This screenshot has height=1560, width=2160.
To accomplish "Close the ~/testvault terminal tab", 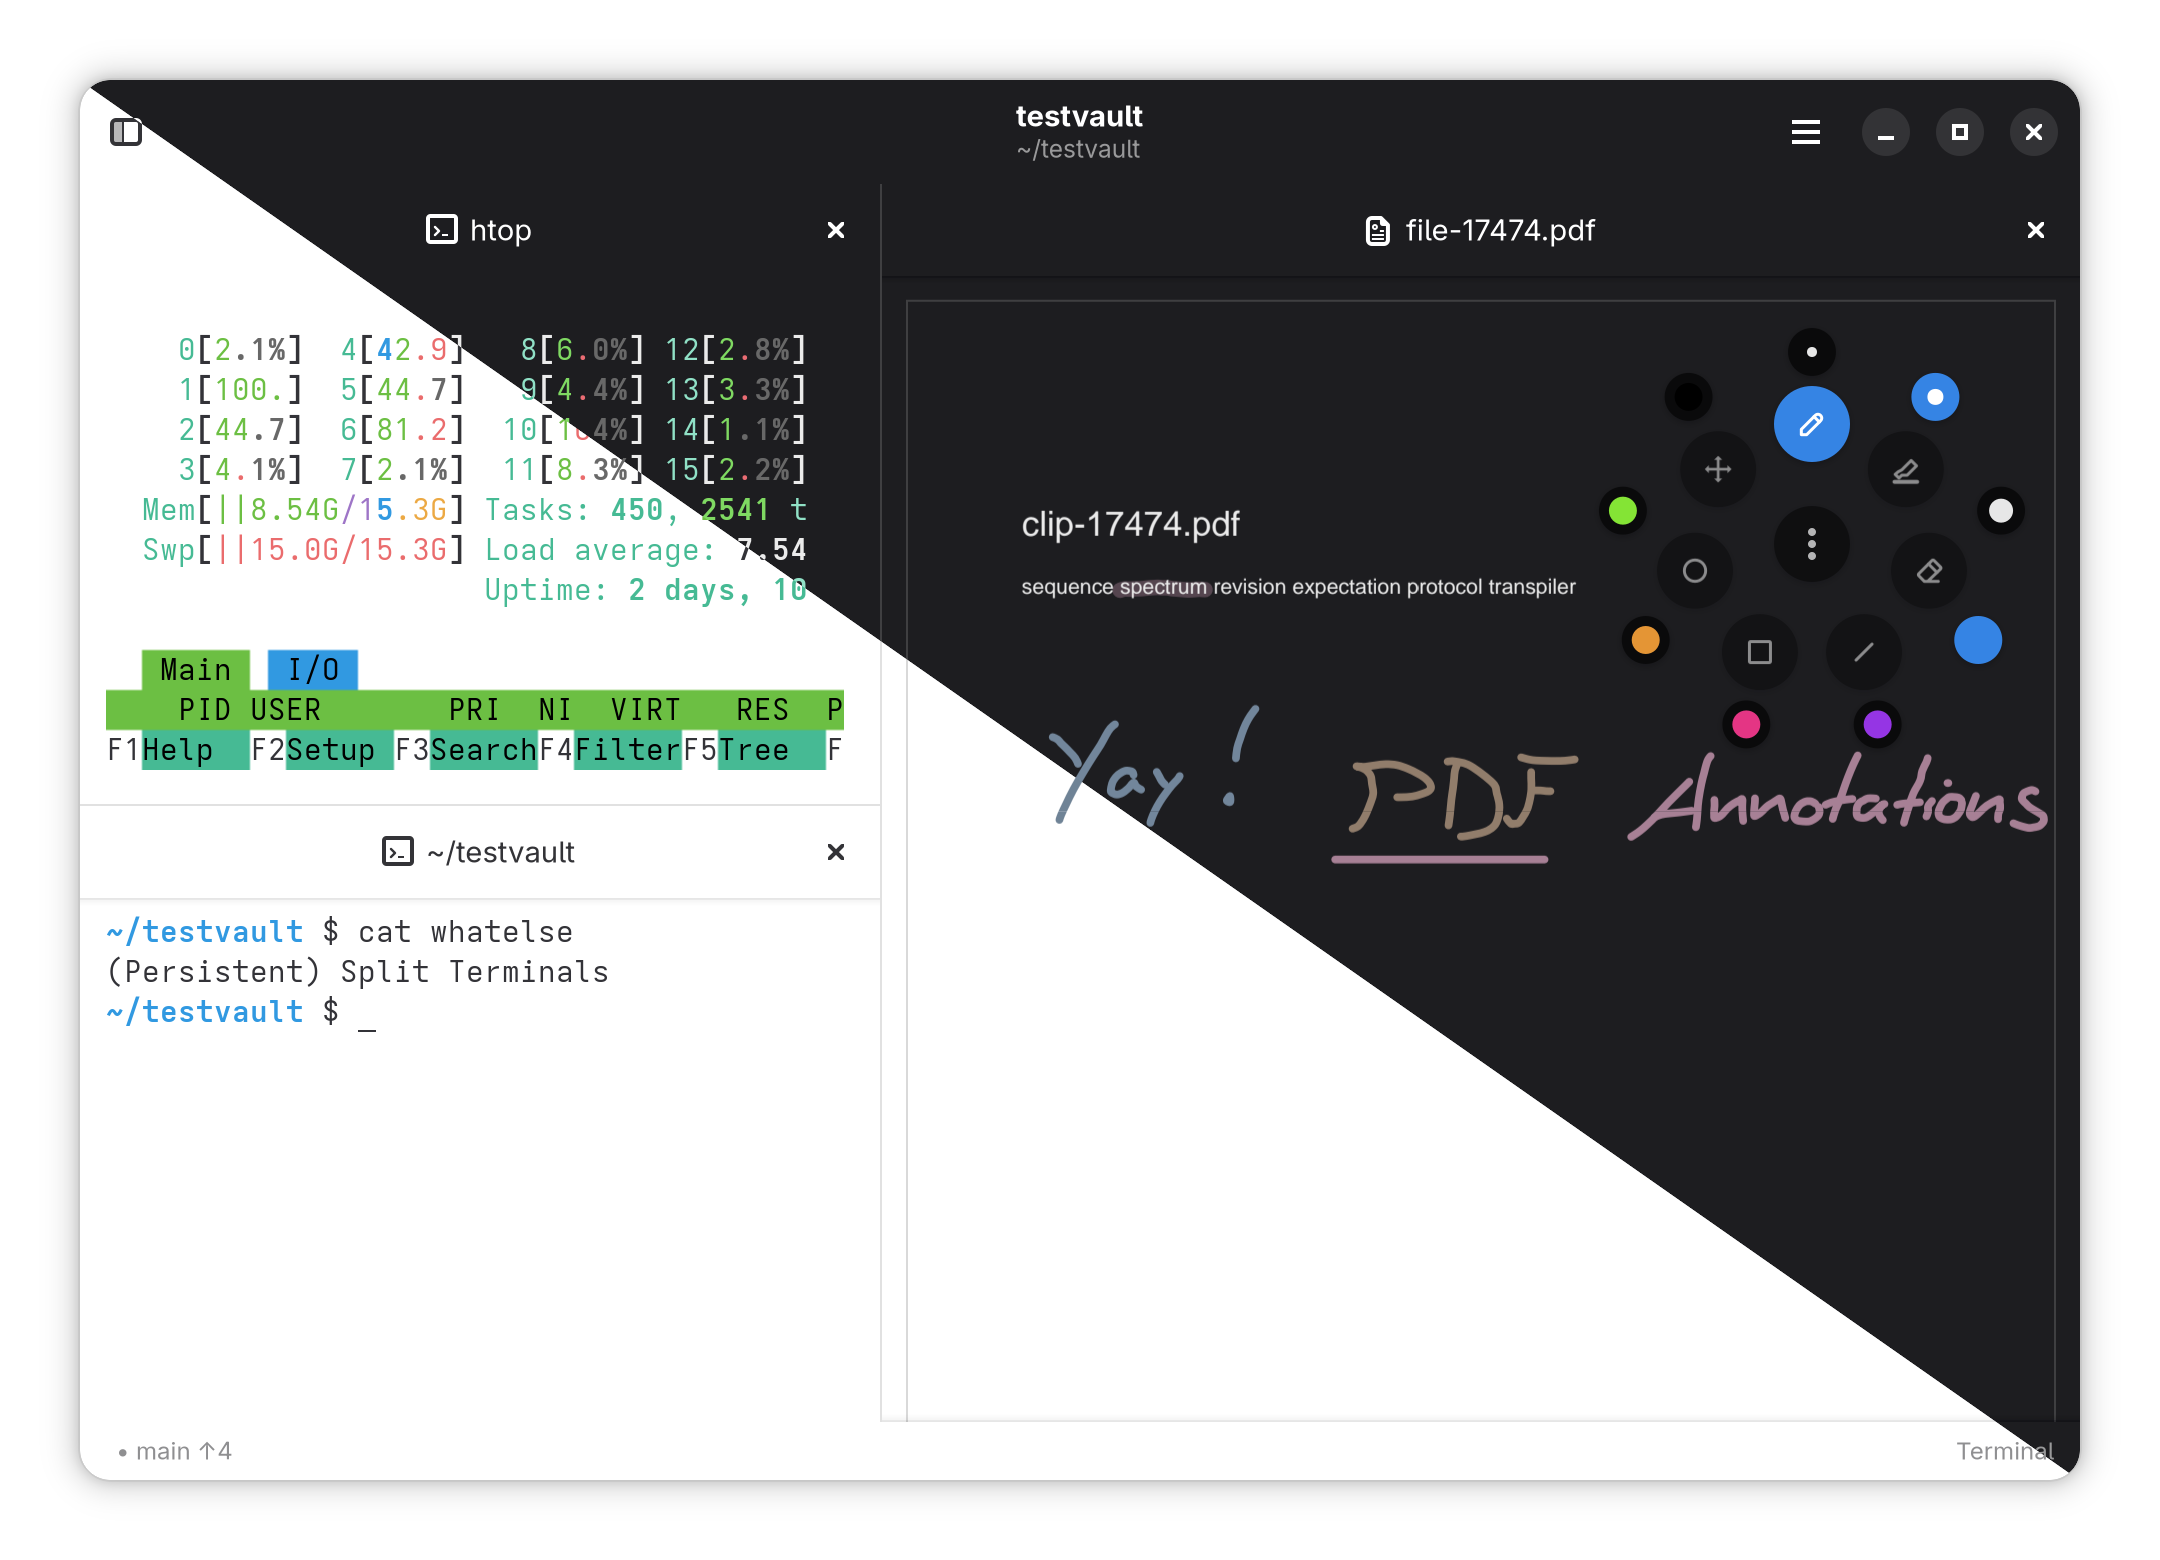I will [836, 852].
